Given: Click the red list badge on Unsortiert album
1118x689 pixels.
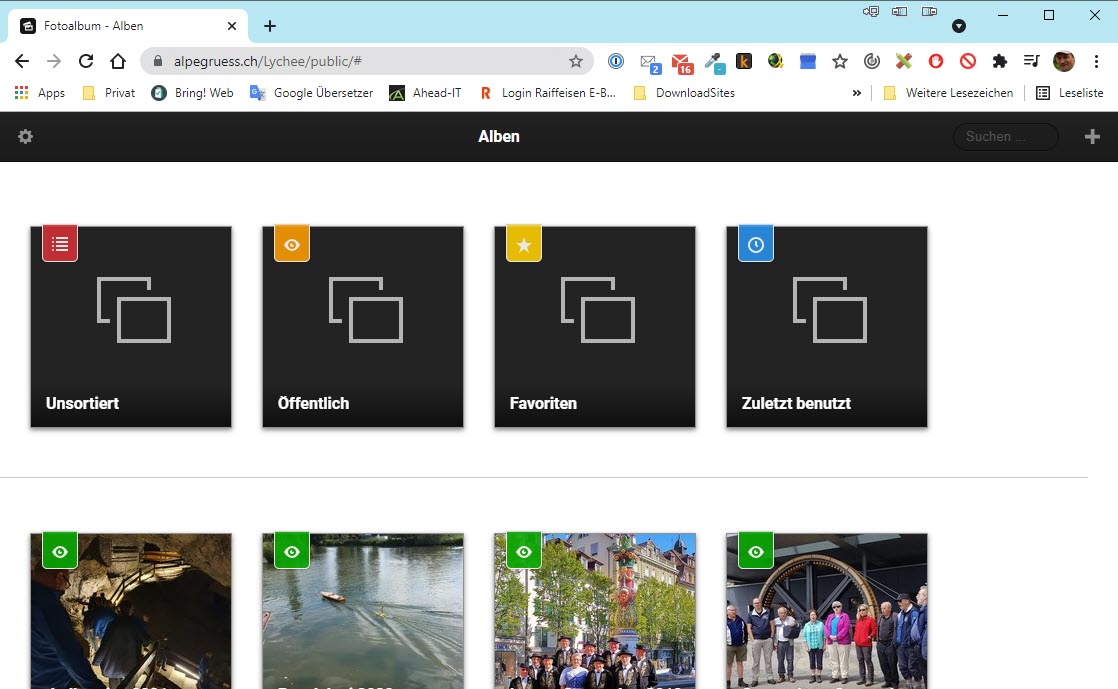Looking at the screenshot, I should 59,243.
